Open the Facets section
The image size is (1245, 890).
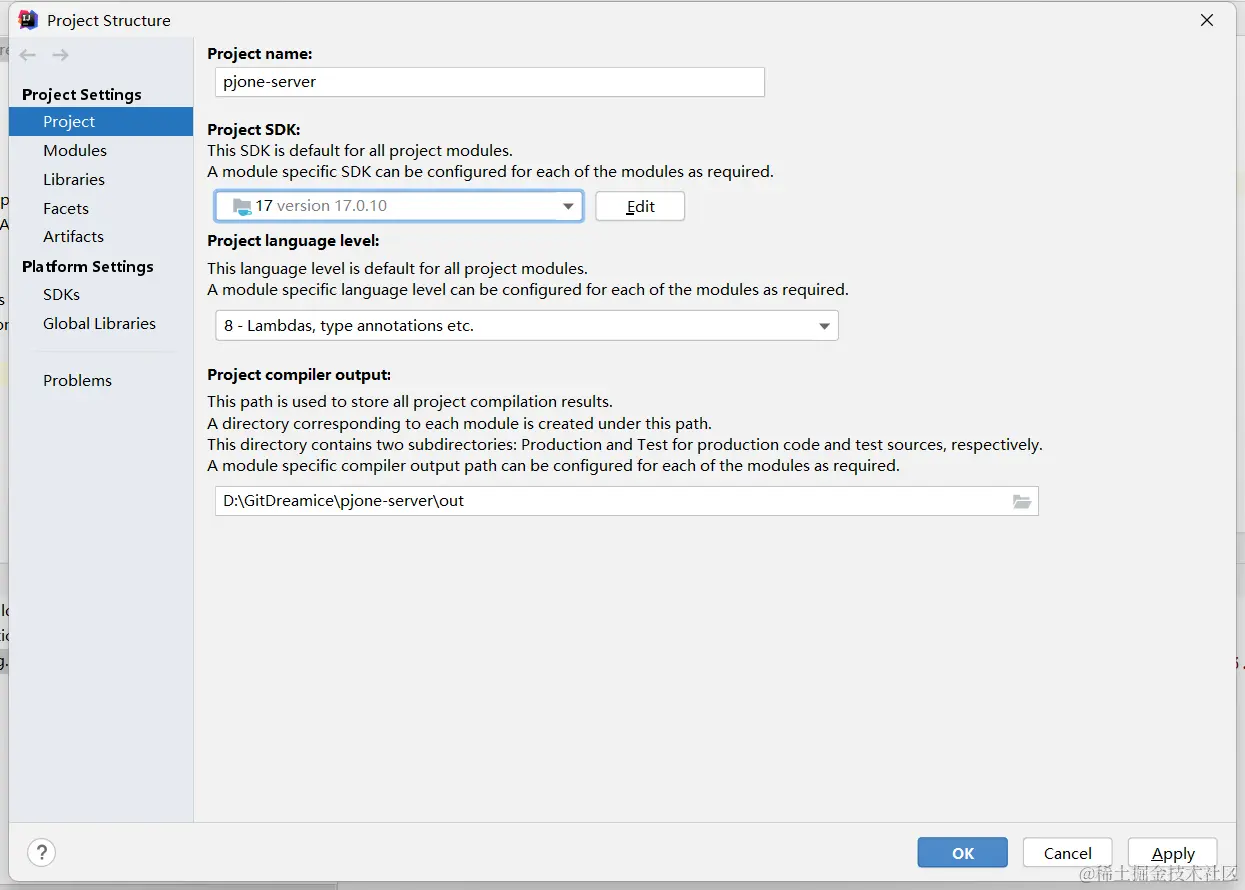point(66,209)
